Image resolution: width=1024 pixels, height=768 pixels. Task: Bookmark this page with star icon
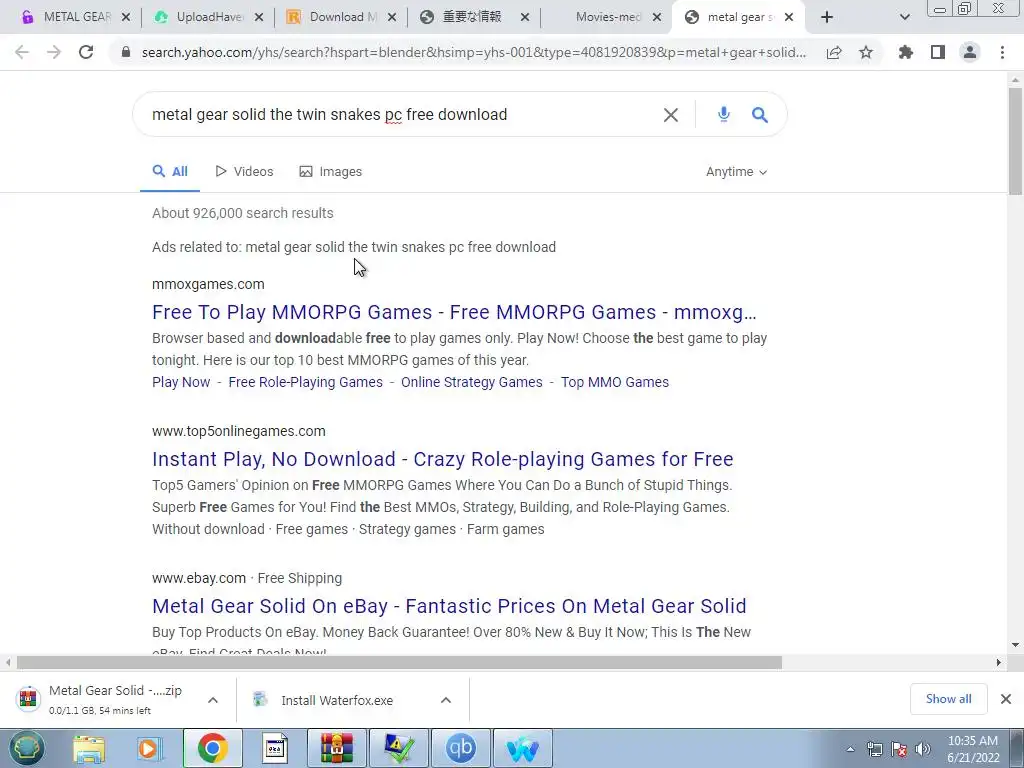coord(866,52)
